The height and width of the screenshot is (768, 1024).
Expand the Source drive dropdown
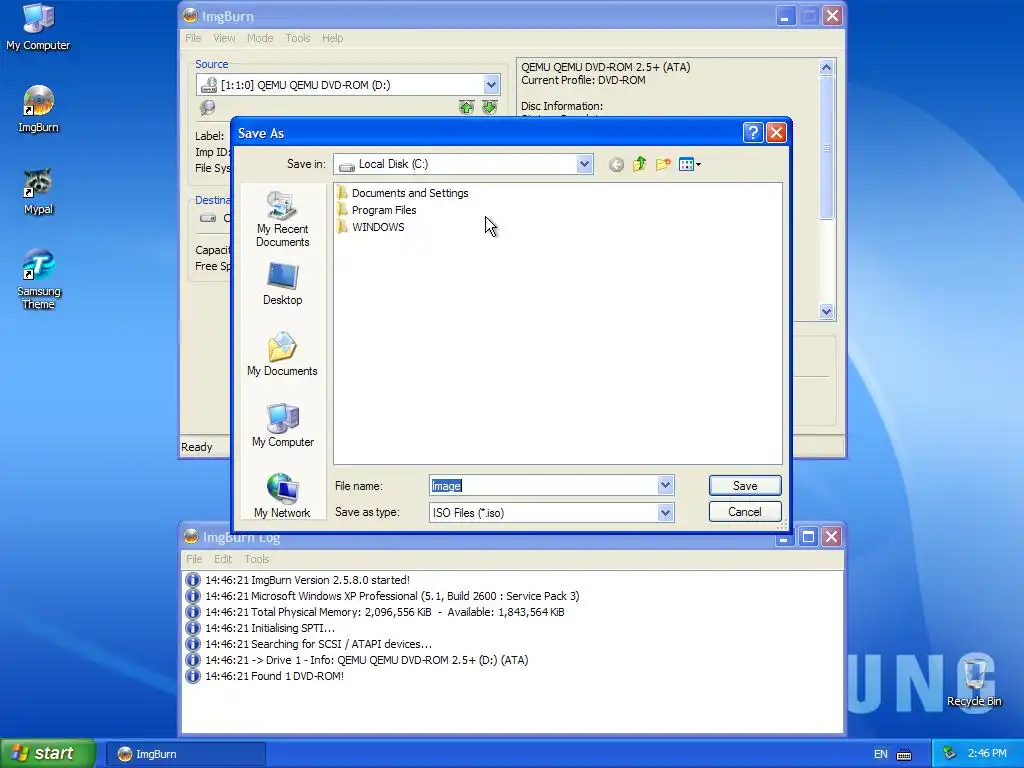491,84
